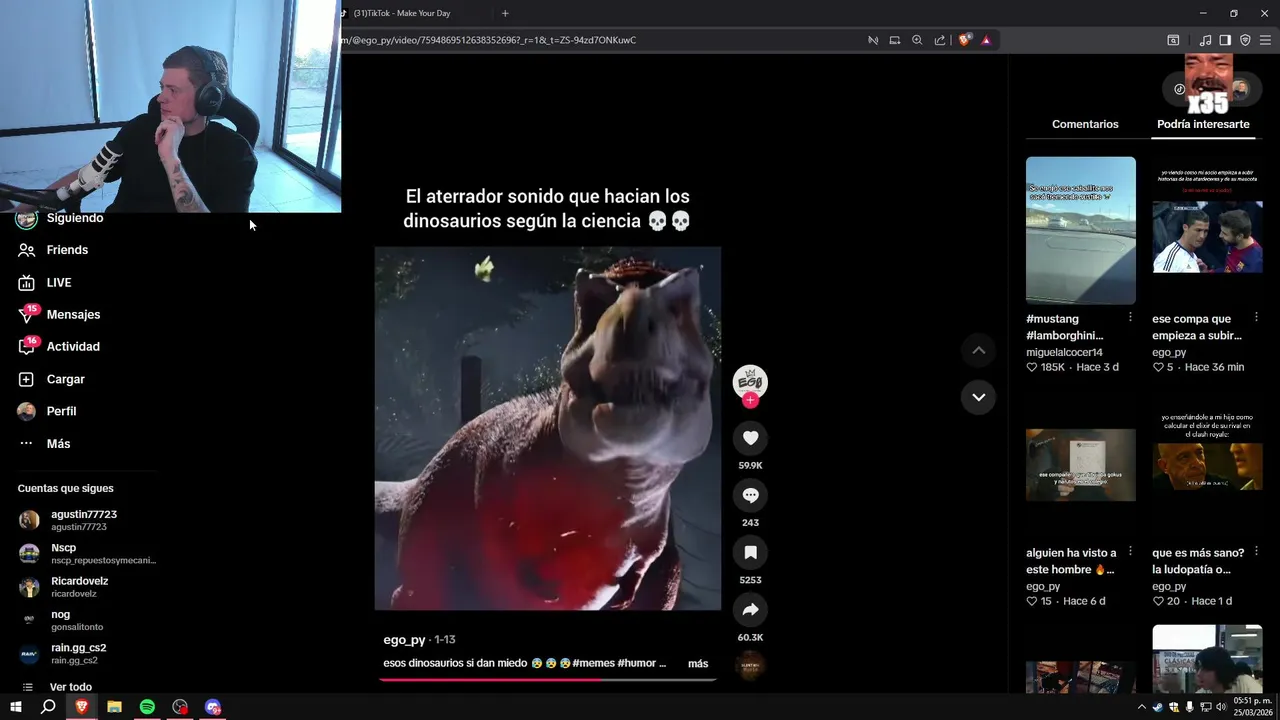Expand the video caption with más
This screenshot has width=1280, height=720.
(698, 663)
